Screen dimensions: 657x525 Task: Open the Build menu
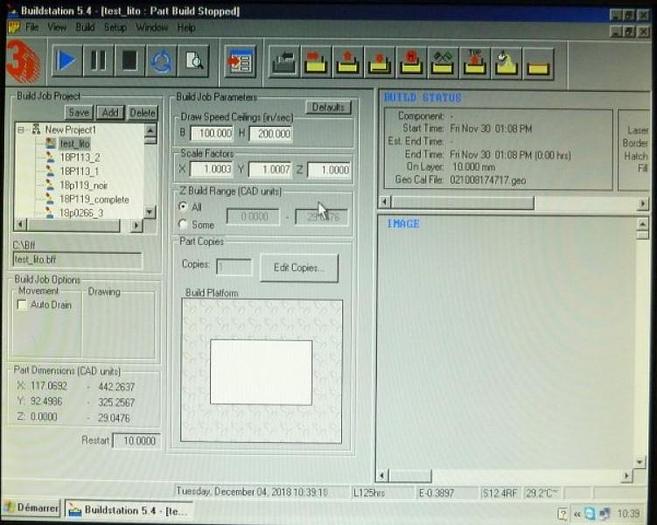85,28
